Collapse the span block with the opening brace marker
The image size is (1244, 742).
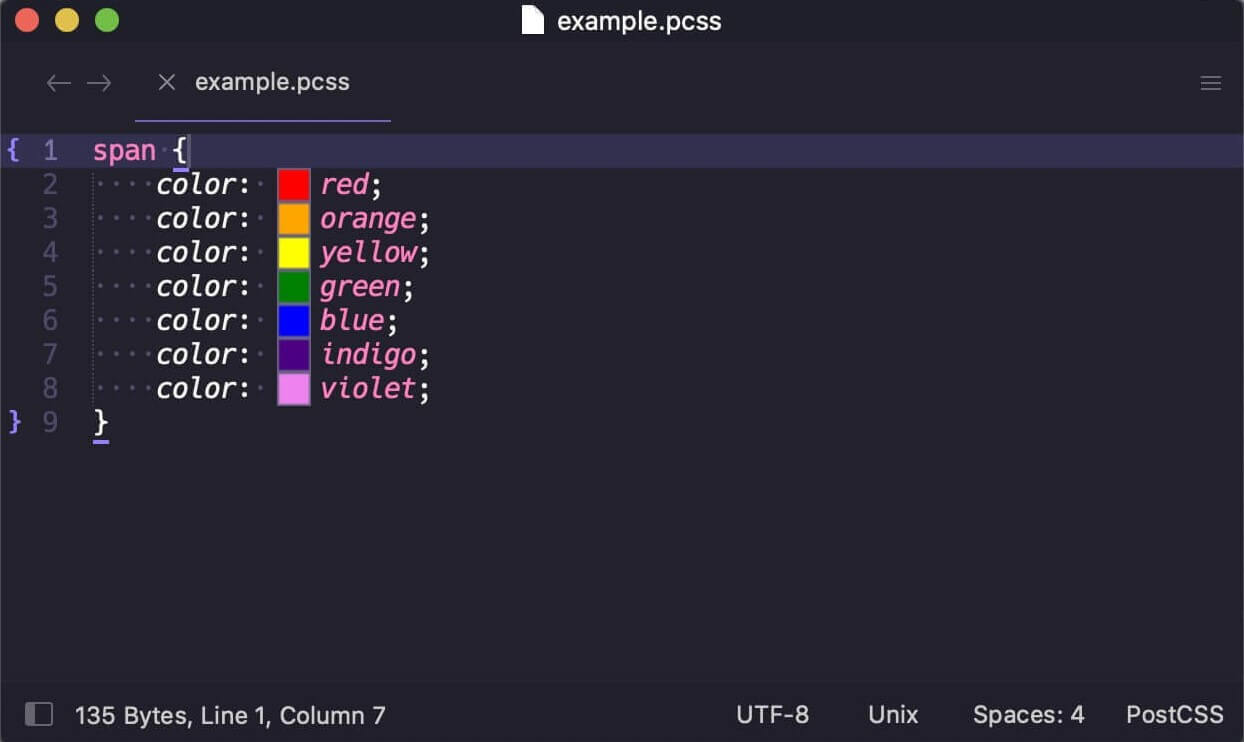[13, 149]
